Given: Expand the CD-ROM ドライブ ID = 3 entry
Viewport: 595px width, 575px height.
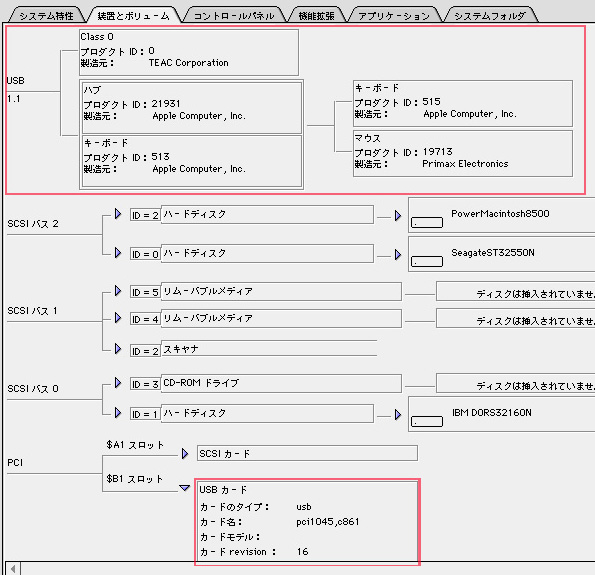Looking at the screenshot, I should click(118, 383).
